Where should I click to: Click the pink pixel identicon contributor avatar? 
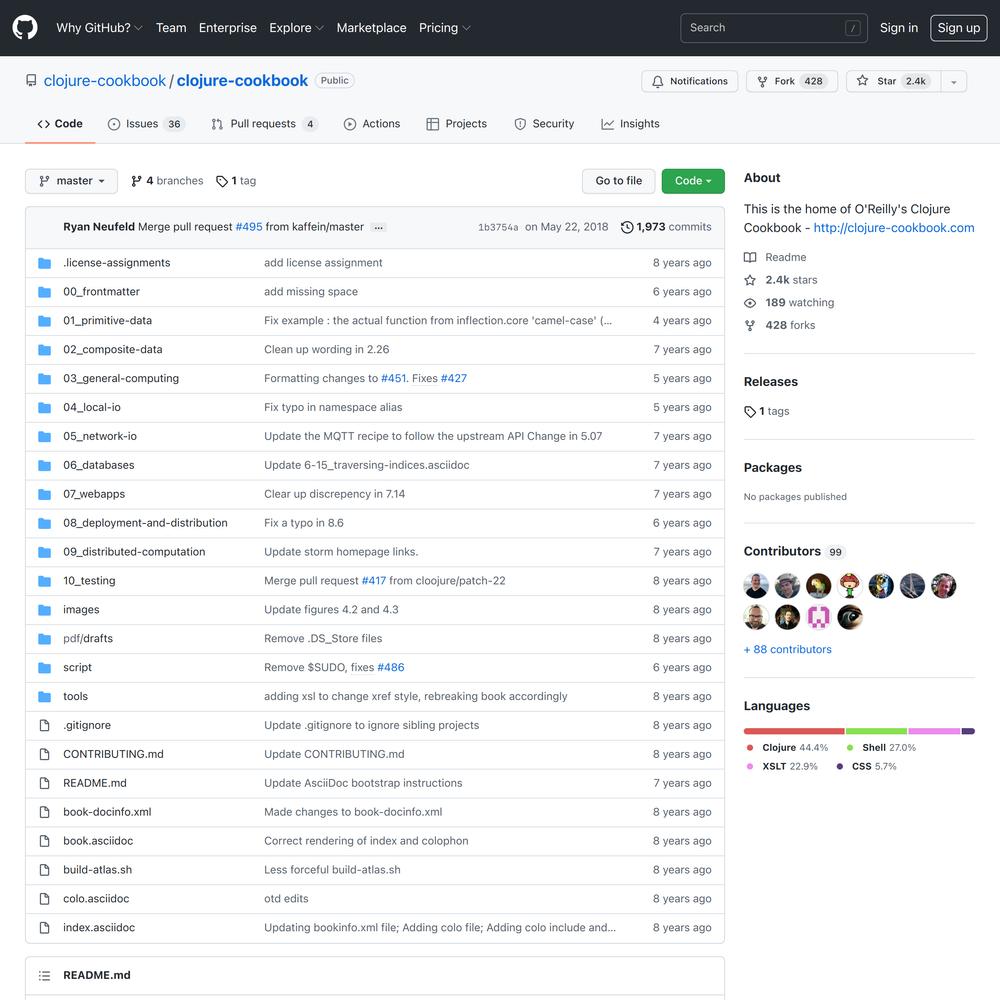[x=818, y=617]
